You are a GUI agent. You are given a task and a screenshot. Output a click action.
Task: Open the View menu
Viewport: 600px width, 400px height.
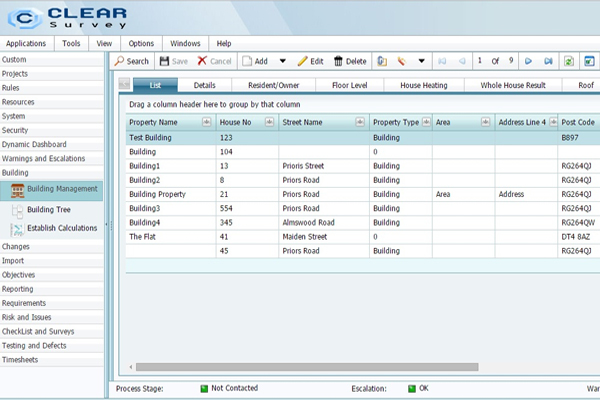tap(104, 43)
